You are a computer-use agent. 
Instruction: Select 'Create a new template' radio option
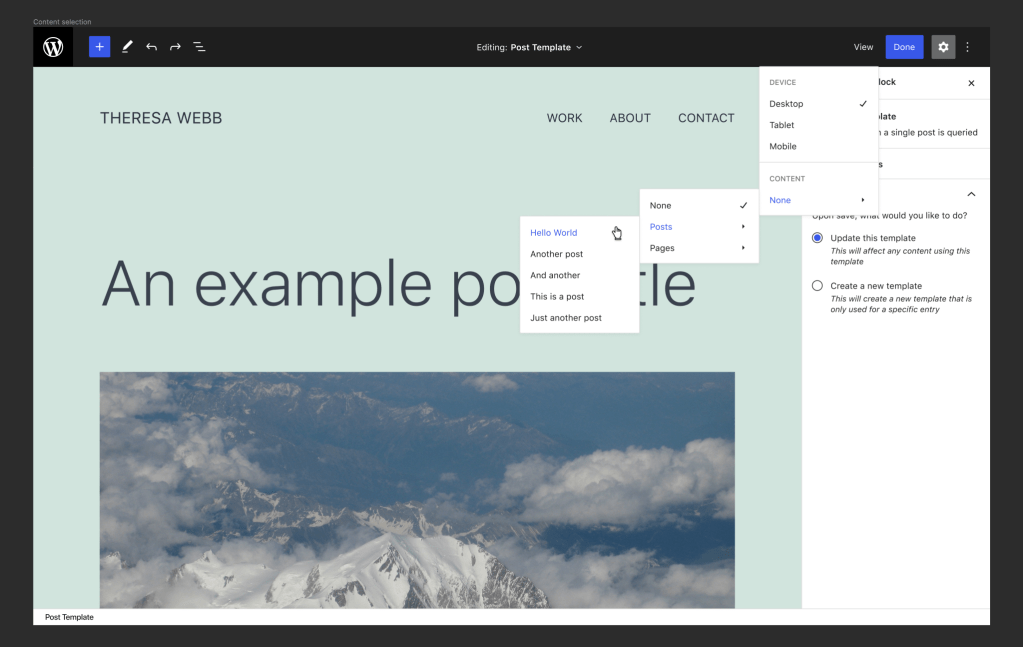[x=817, y=286]
